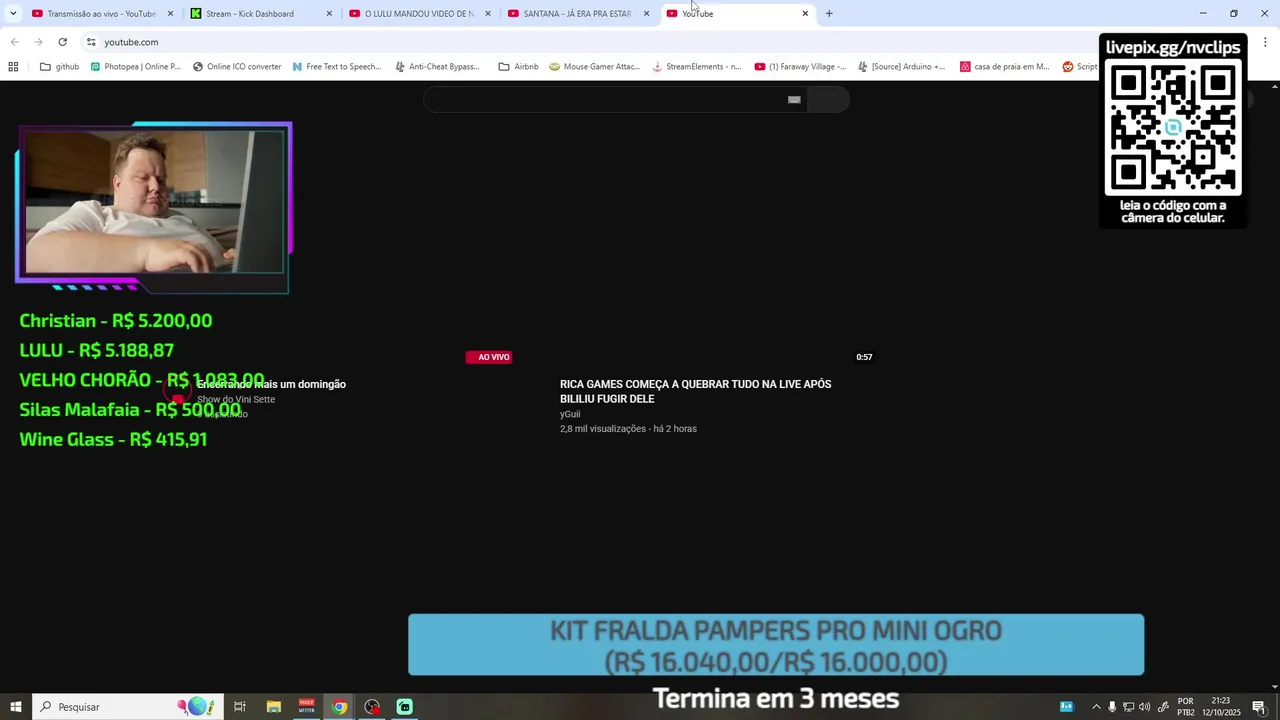
Task: Click the keyboard icon in YouTube search box
Action: point(794,99)
